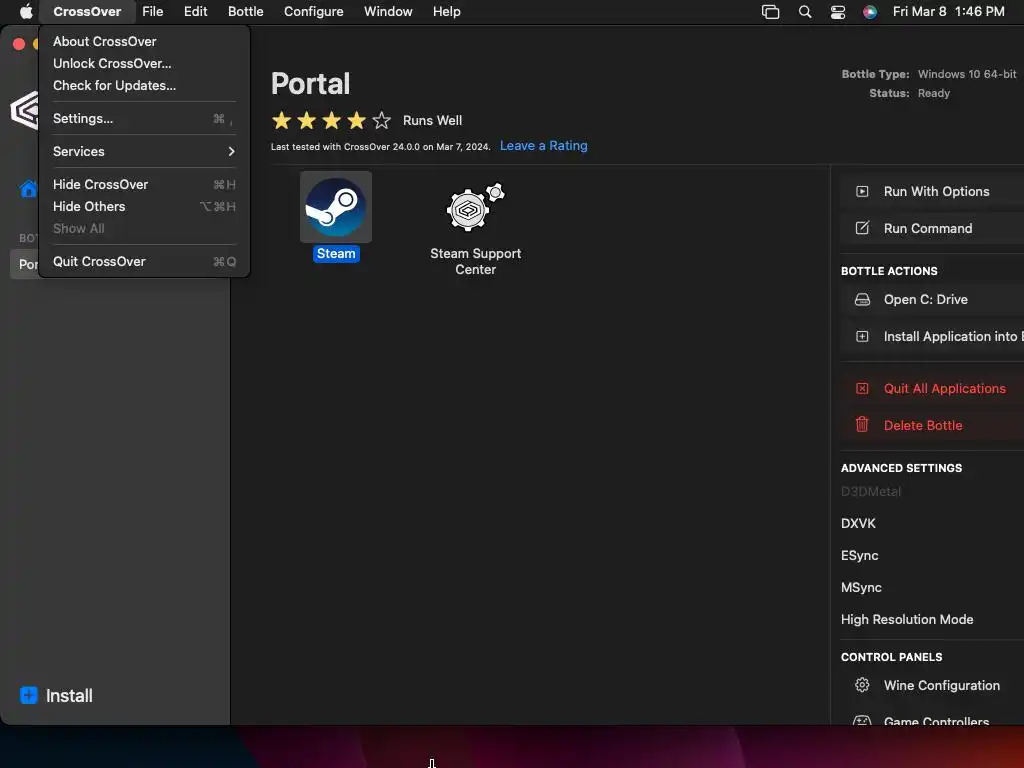The width and height of the screenshot is (1024, 768).
Task: Open the File menu
Action: pos(153,12)
